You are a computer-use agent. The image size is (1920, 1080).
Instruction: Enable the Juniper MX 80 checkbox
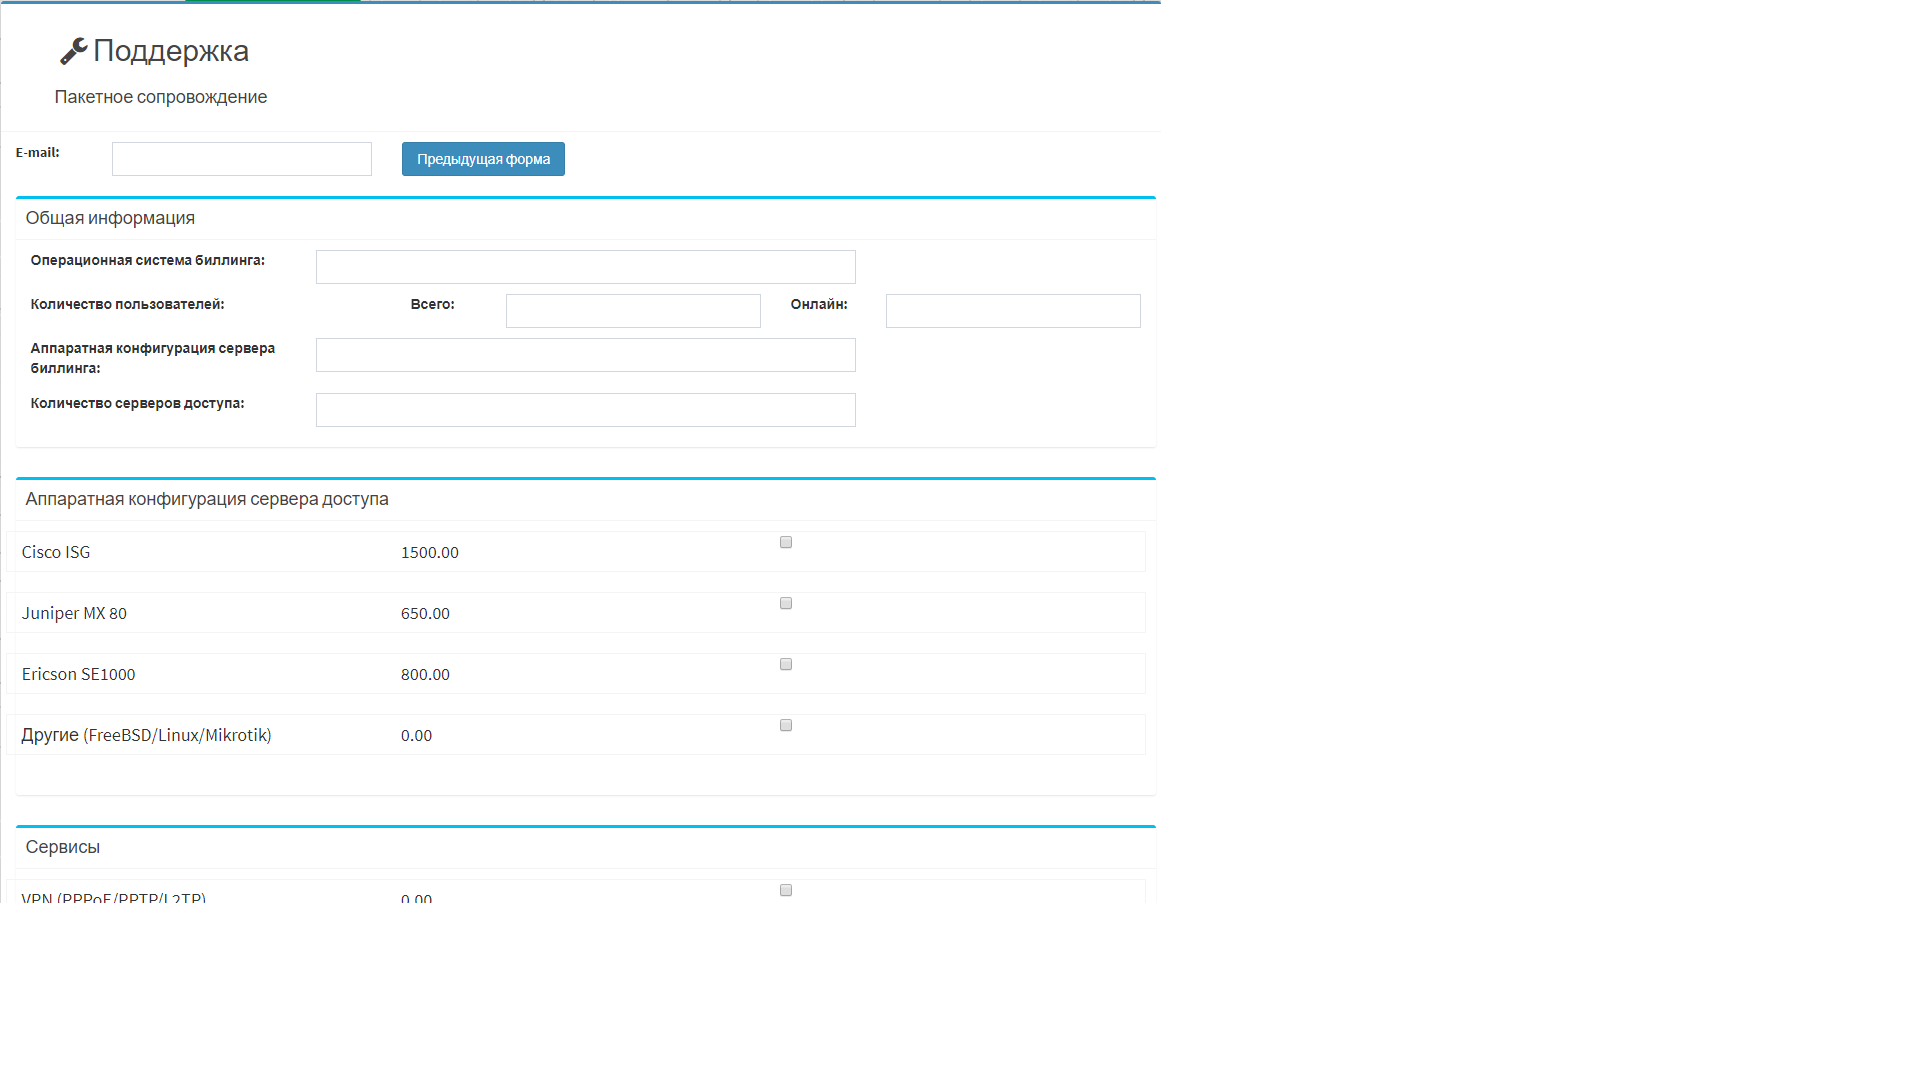pyautogui.click(x=786, y=603)
